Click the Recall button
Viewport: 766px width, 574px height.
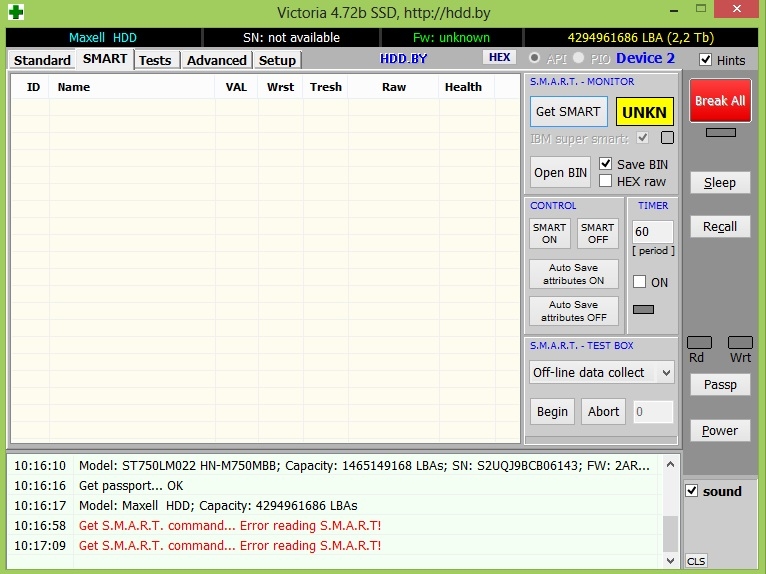coord(720,227)
